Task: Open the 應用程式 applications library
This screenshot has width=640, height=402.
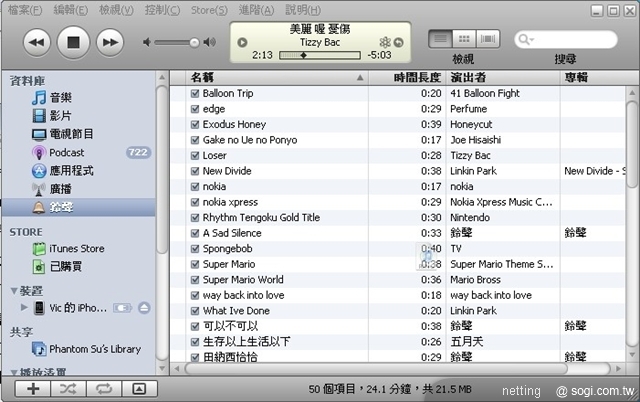Action: click(62, 171)
